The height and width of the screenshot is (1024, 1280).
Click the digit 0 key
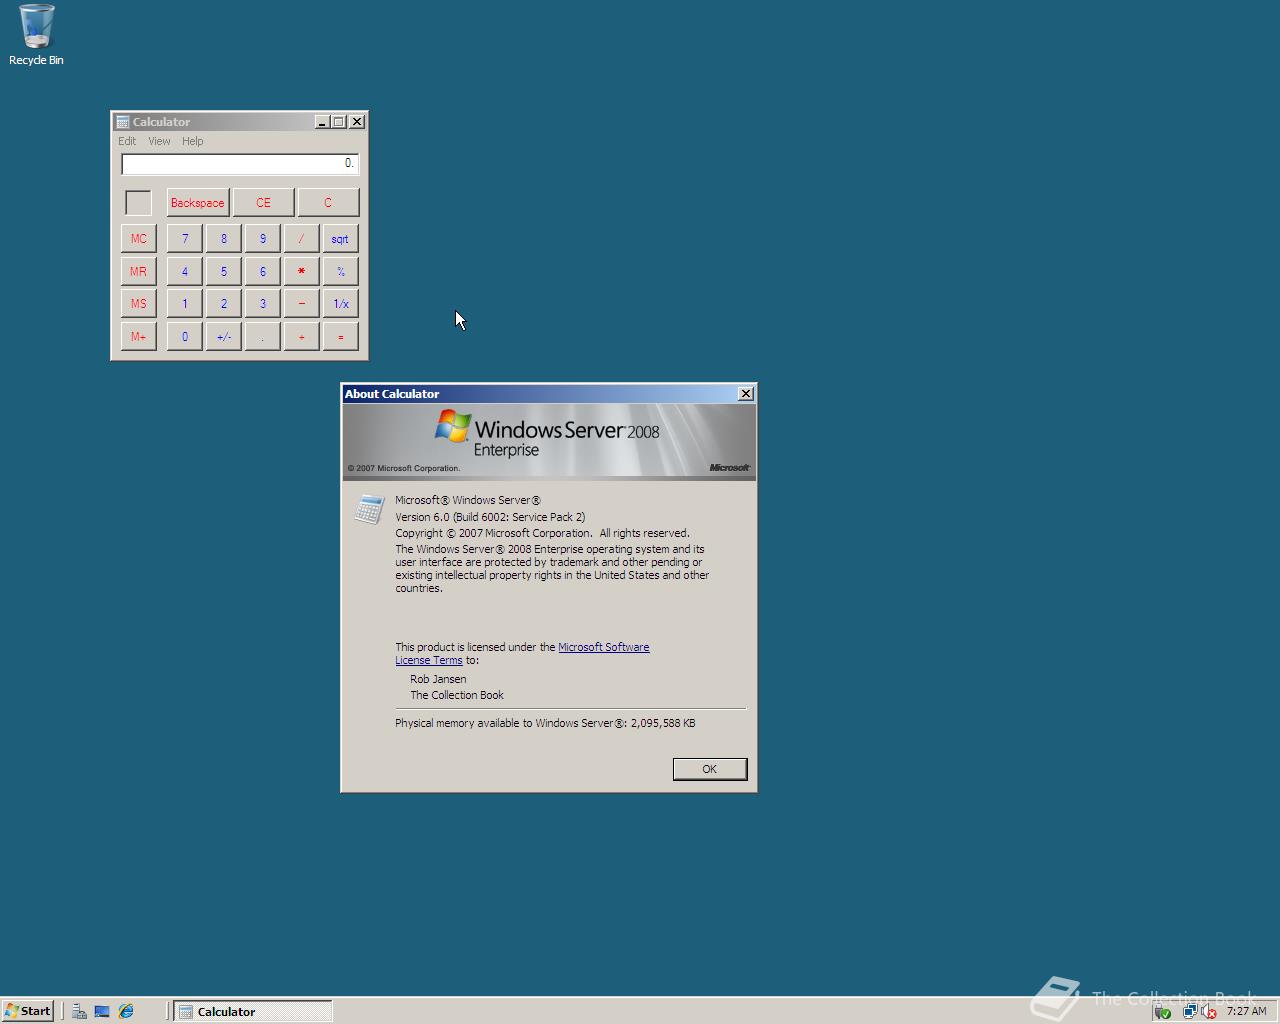(185, 337)
